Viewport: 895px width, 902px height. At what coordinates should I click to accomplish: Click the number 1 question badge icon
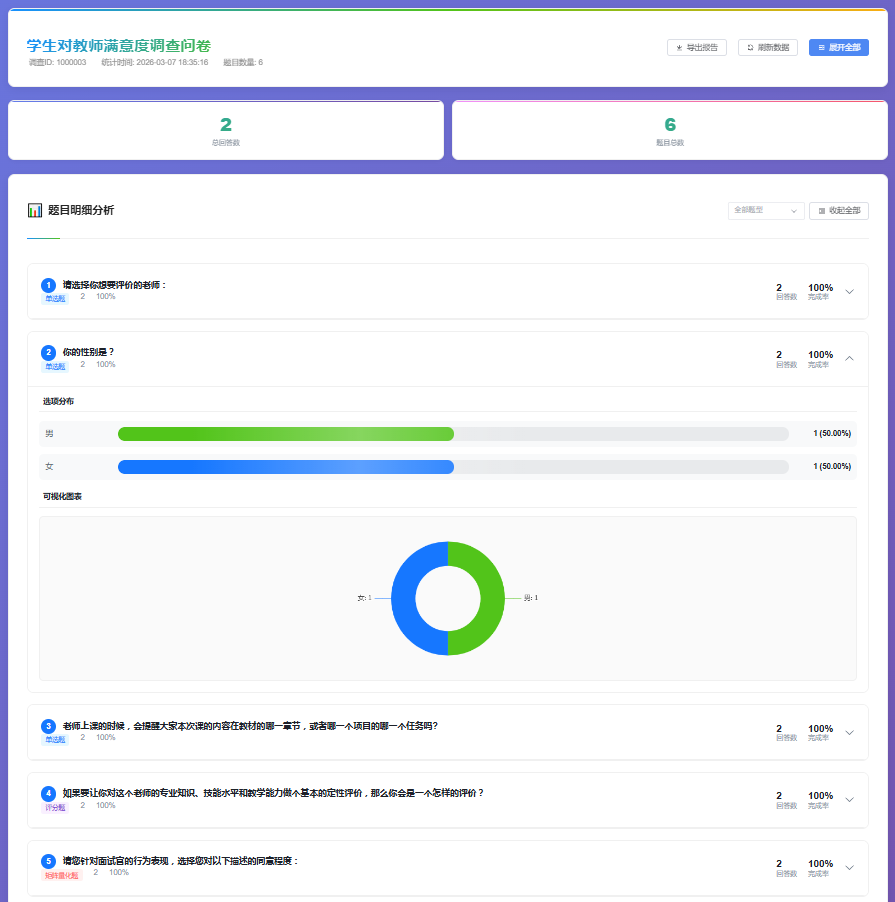click(48, 285)
